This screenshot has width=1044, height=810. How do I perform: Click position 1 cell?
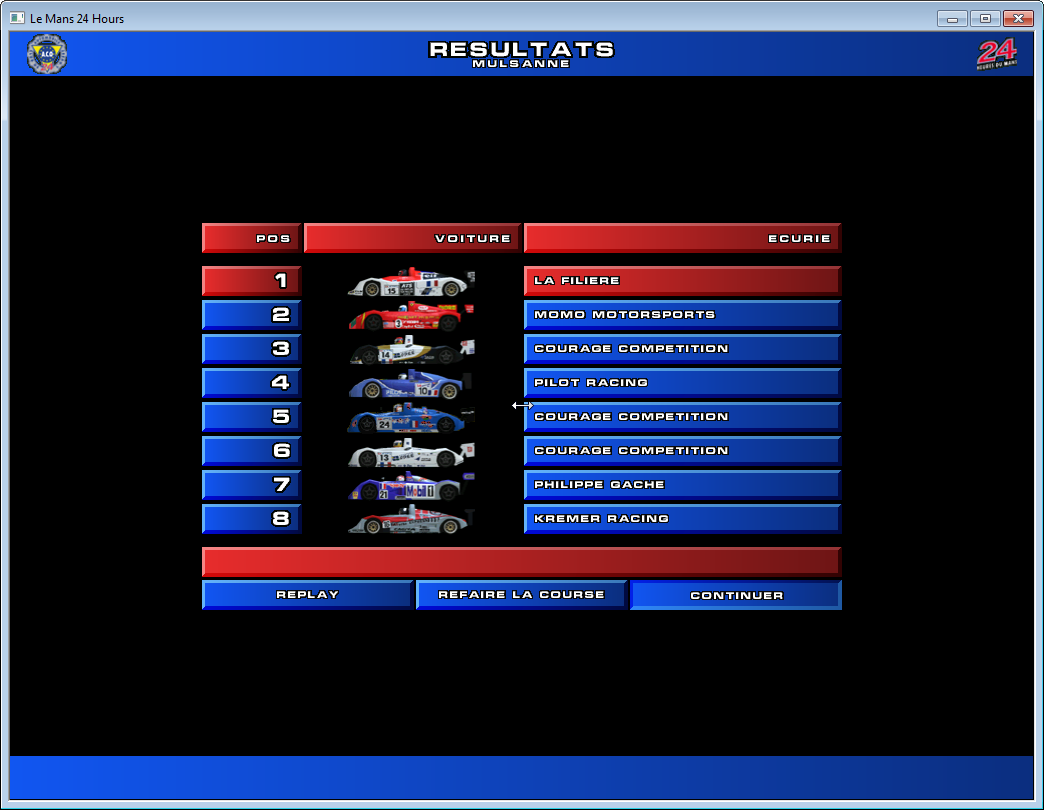tap(252, 281)
